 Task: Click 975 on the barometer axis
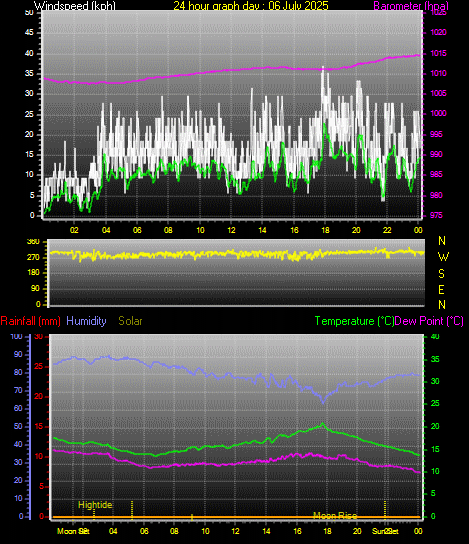click(x=436, y=215)
